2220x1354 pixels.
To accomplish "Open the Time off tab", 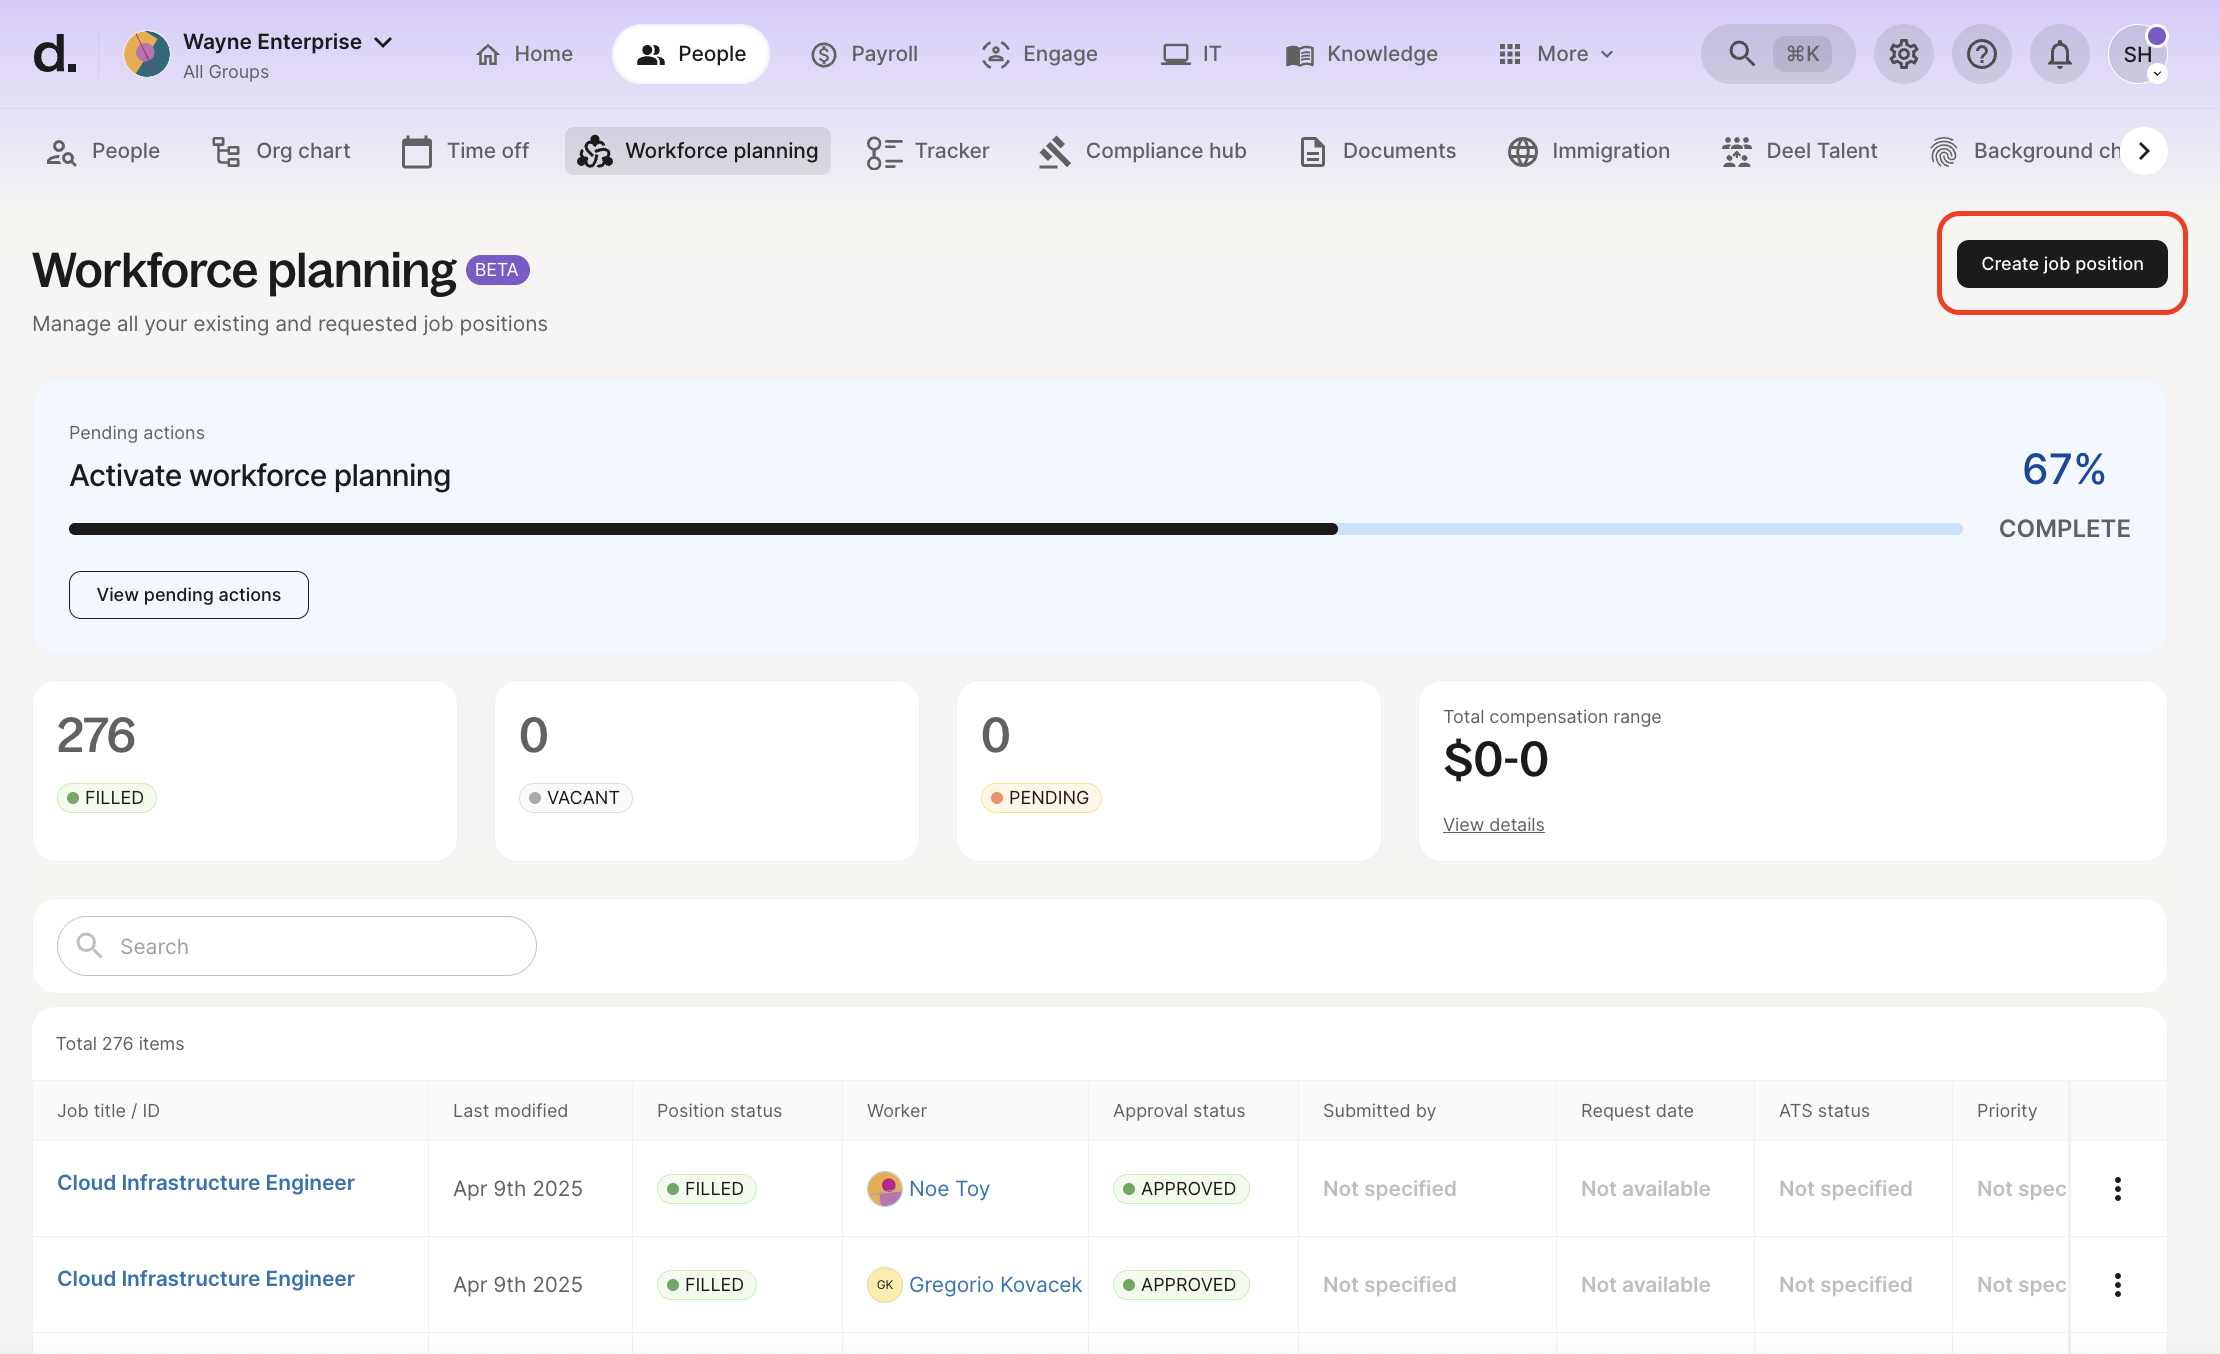I will point(465,151).
